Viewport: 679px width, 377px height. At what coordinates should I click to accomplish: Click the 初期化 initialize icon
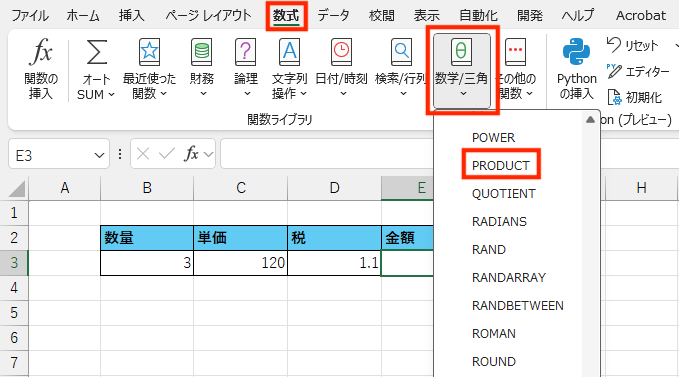pyautogui.click(x=614, y=97)
